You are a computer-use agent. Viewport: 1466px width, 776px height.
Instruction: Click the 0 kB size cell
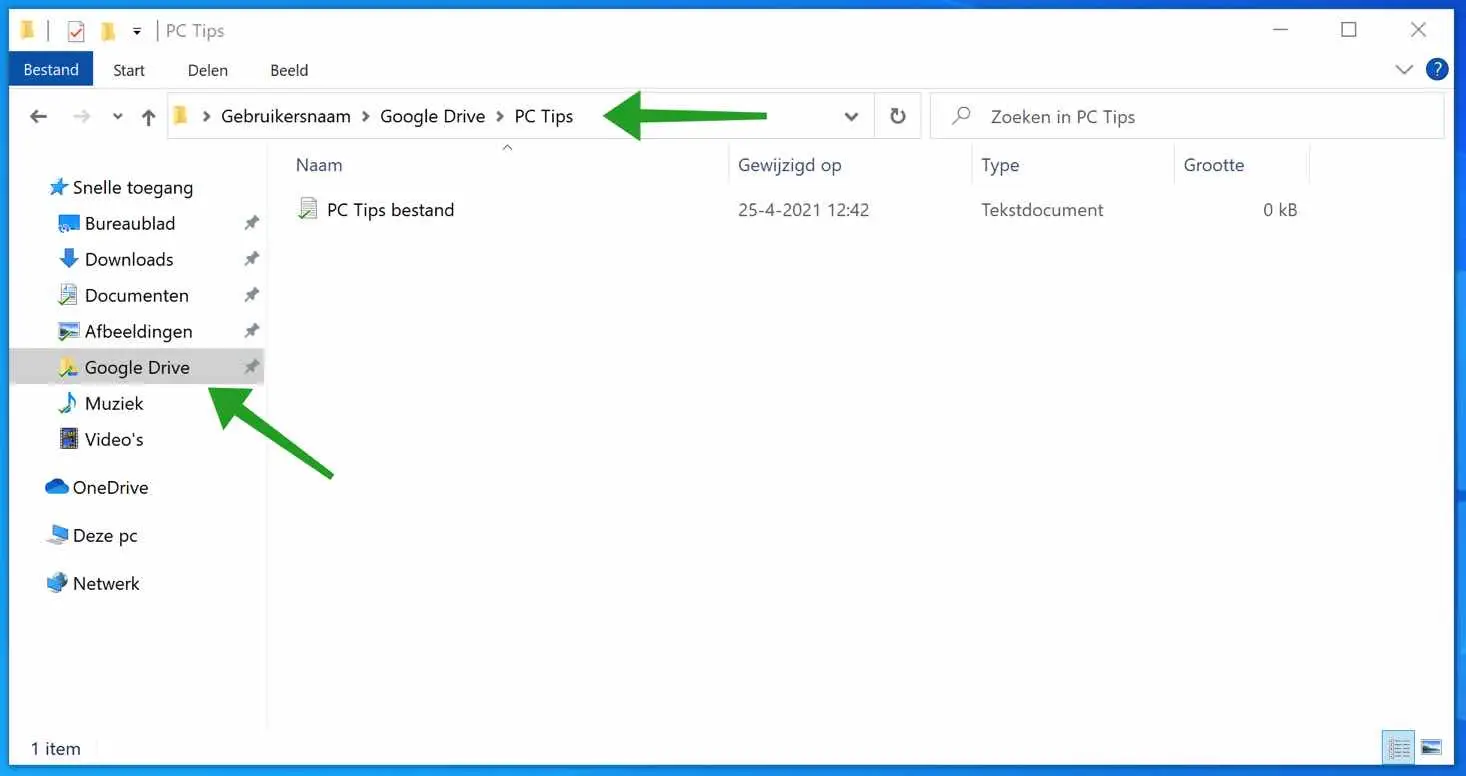tap(1280, 210)
